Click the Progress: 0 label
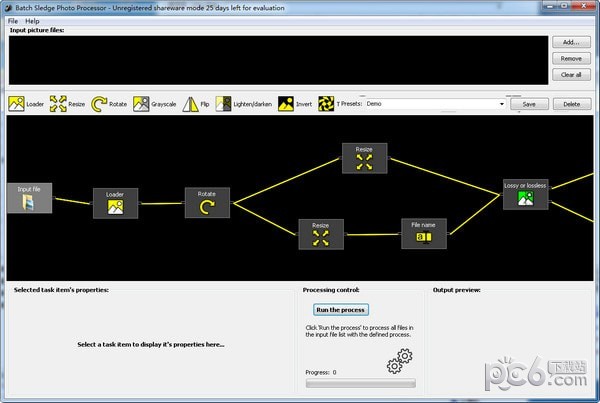Image resolution: width=600 pixels, height=403 pixels. [x=321, y=372]
